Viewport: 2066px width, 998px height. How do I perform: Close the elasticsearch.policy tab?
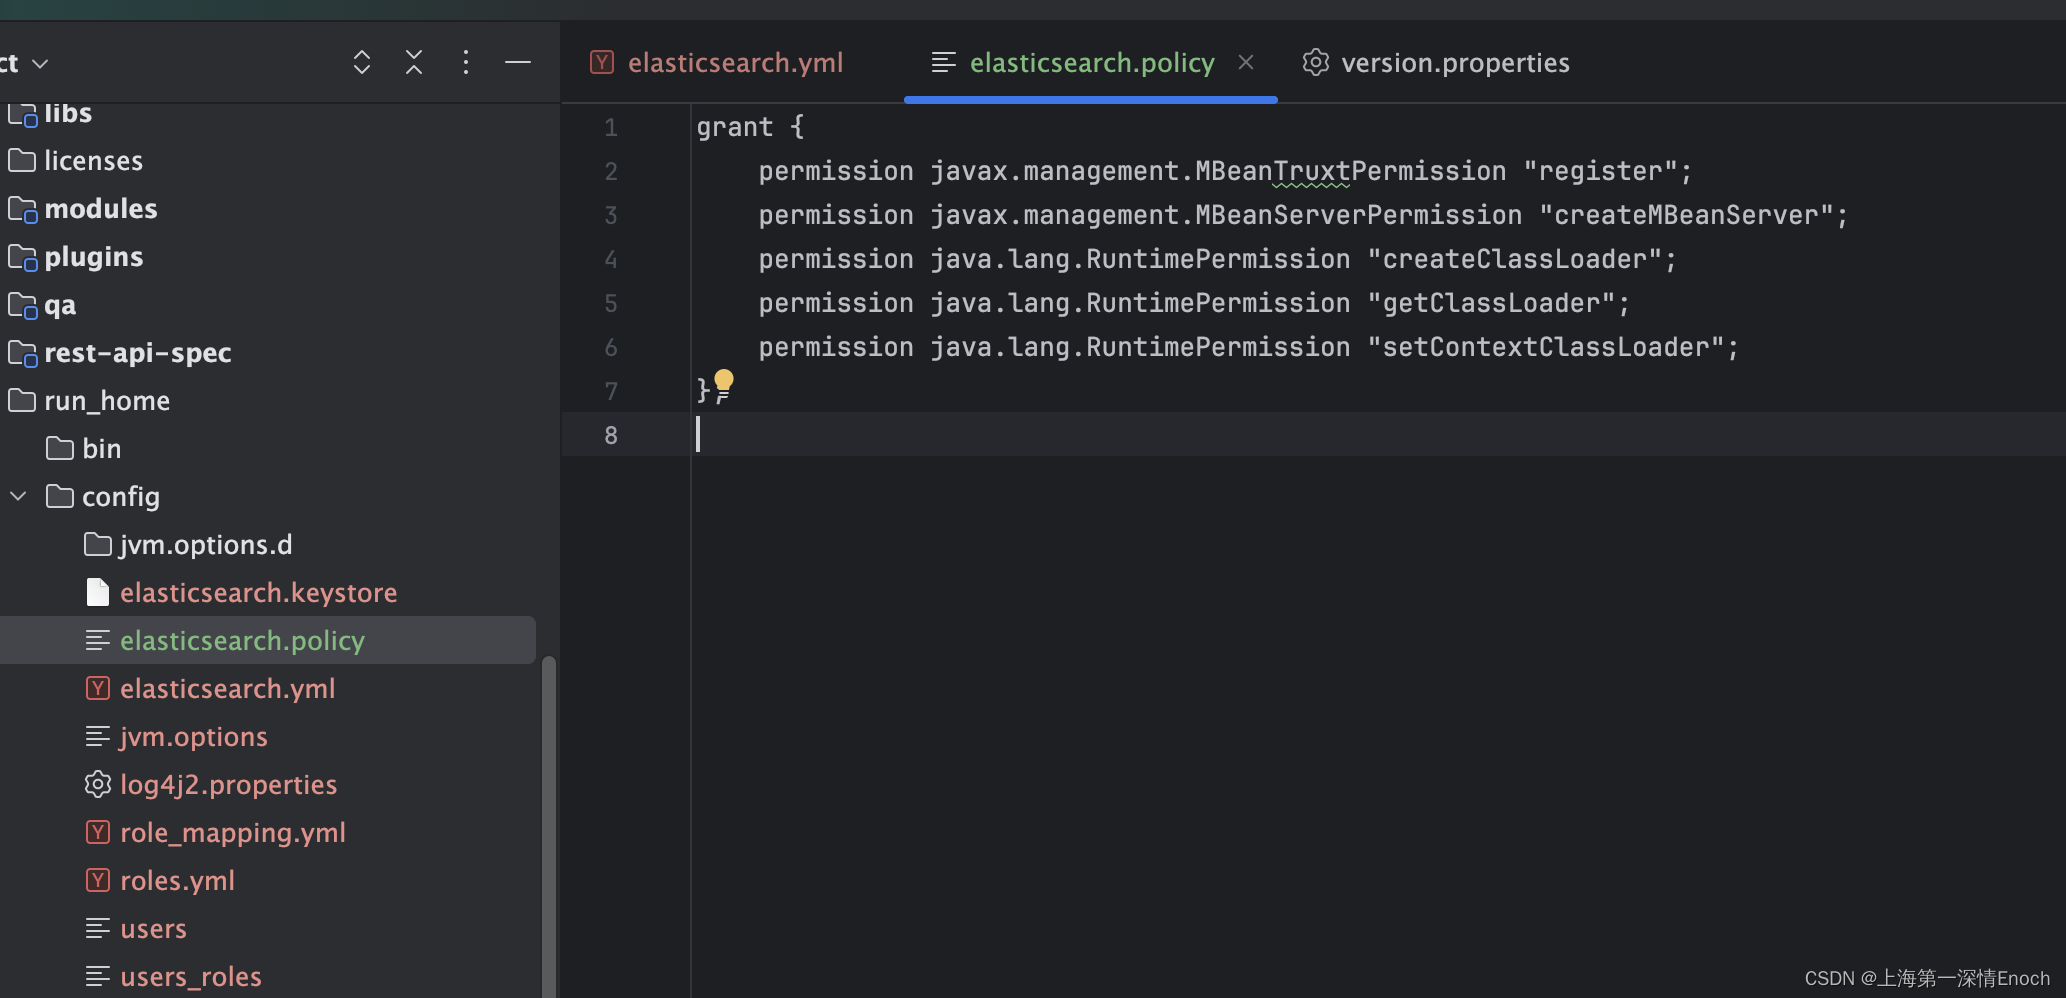click(x=1246, y=62)
